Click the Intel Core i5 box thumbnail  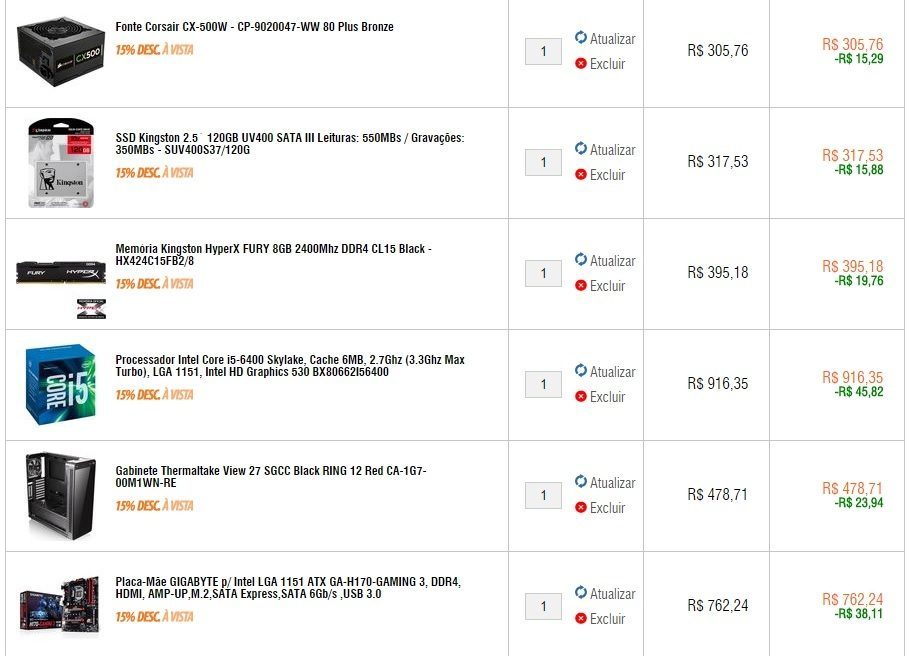pos(60,385)
